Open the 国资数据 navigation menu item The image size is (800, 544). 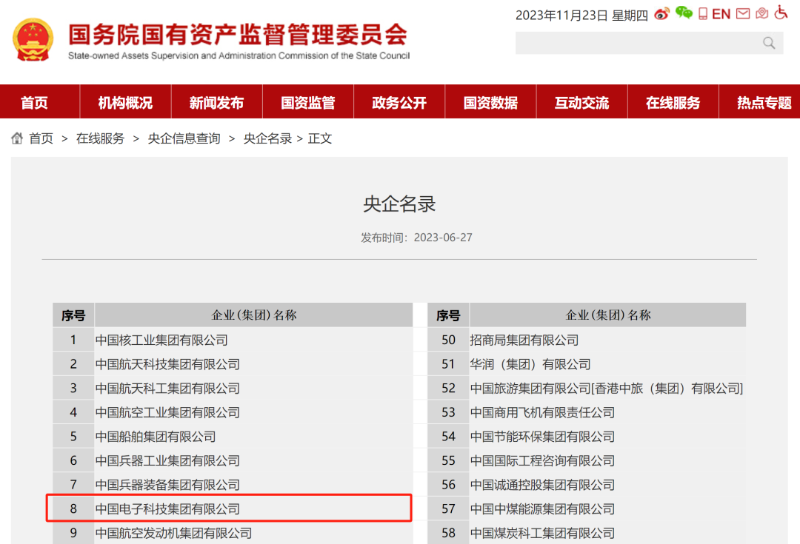click(491, 103)
